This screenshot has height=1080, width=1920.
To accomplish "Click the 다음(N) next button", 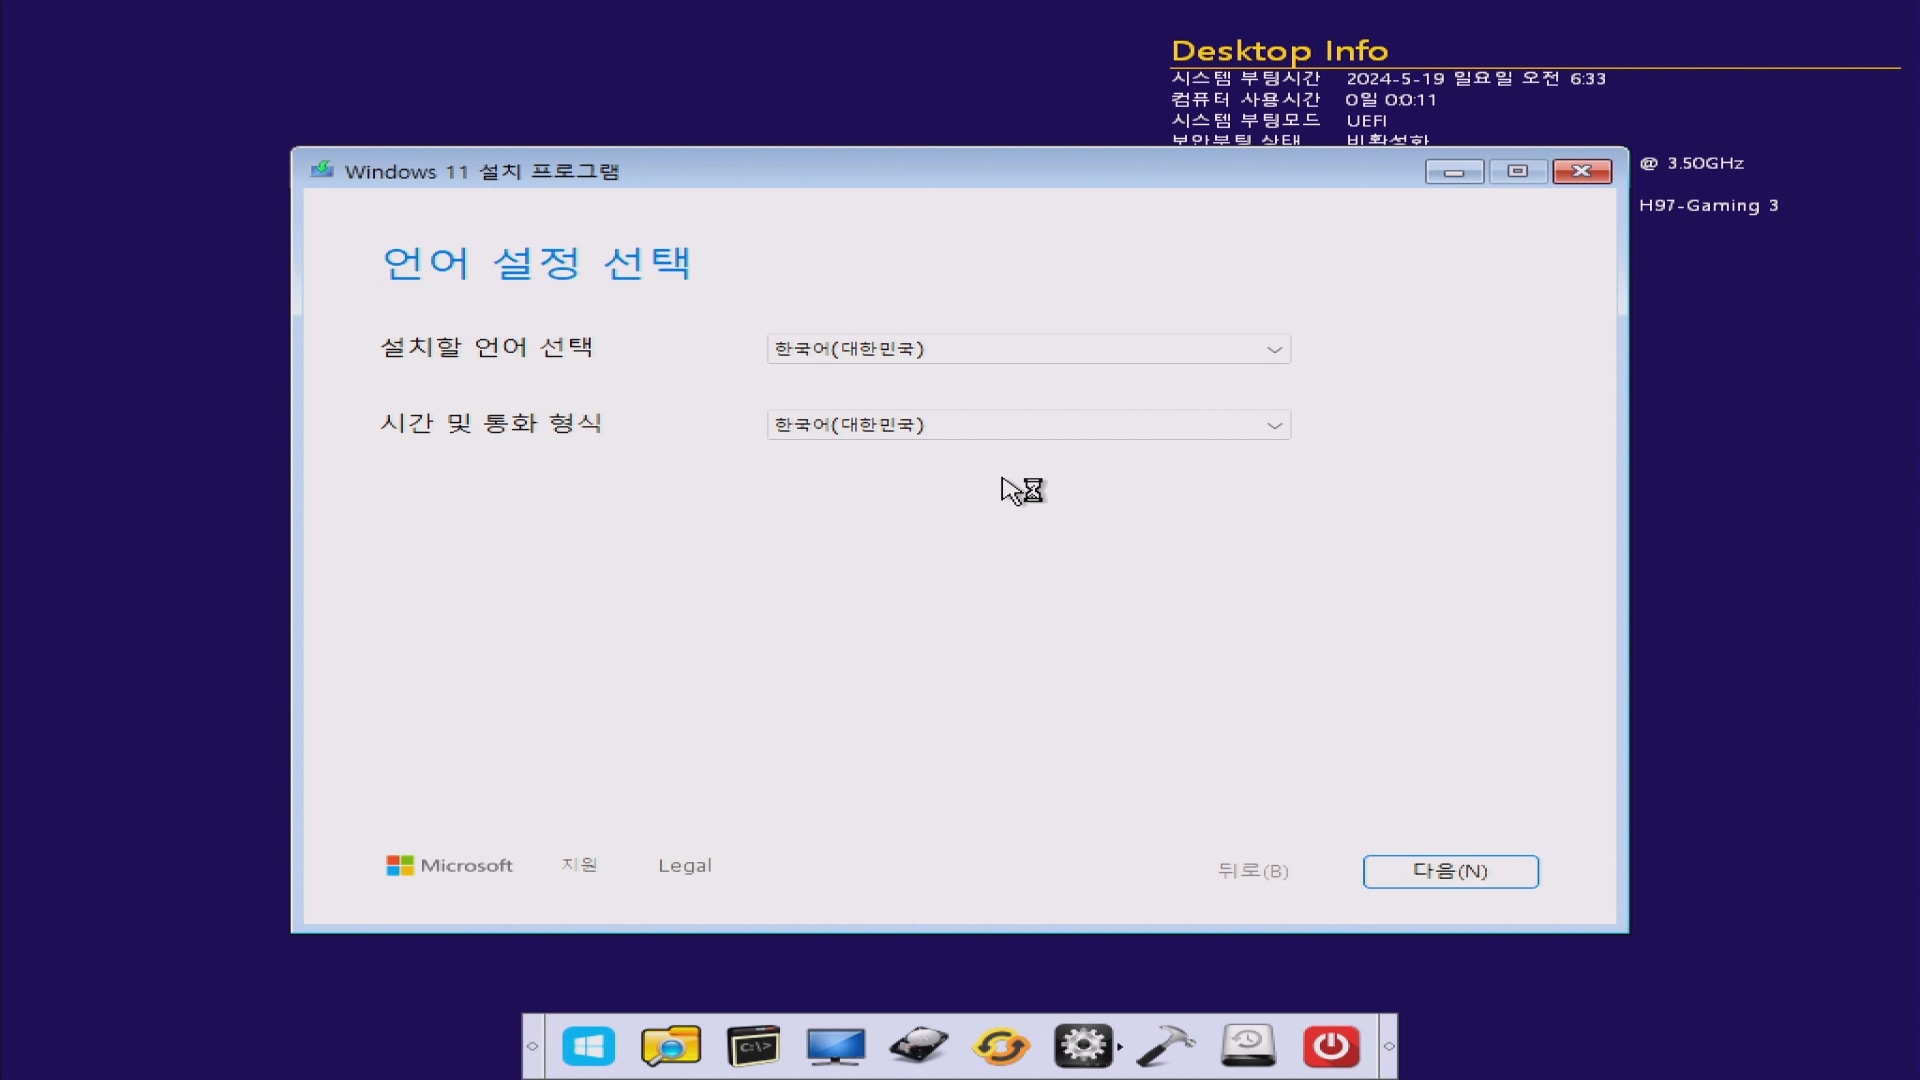I will 1450,871.
